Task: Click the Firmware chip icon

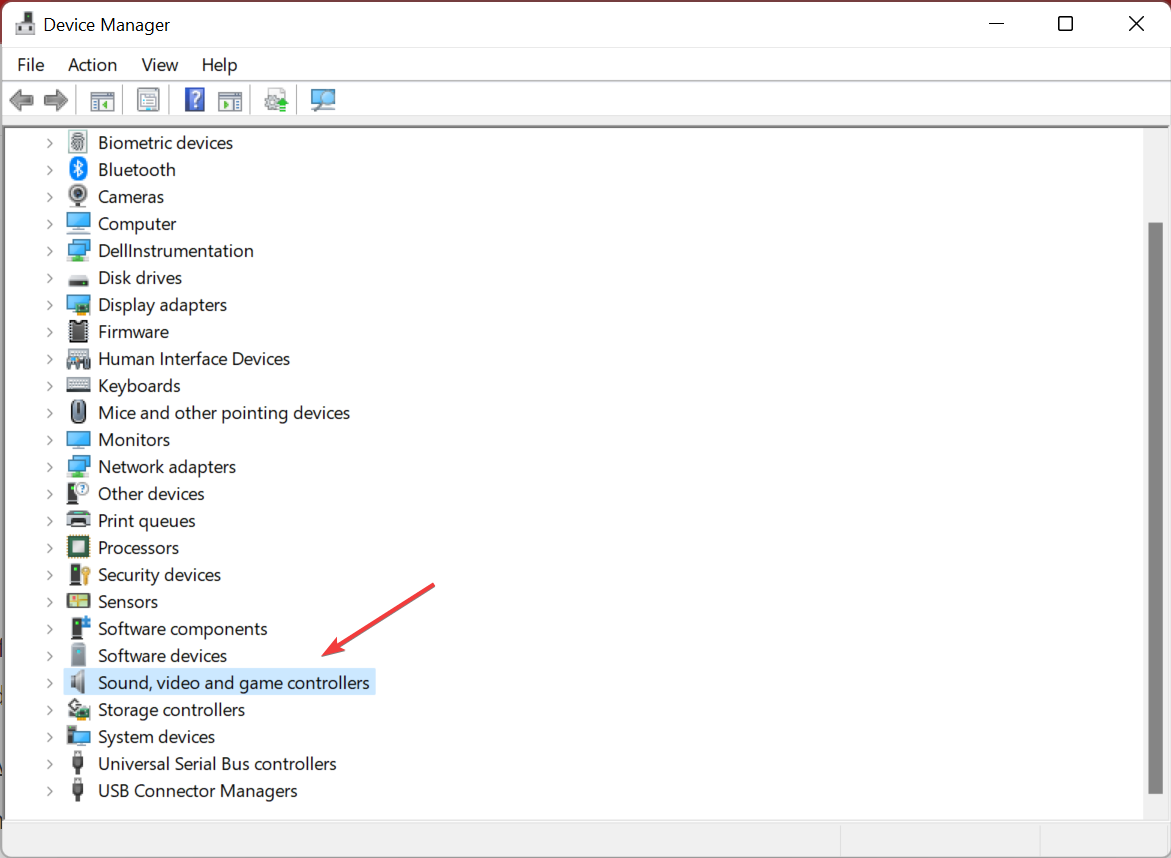Action: coord(78,332)
